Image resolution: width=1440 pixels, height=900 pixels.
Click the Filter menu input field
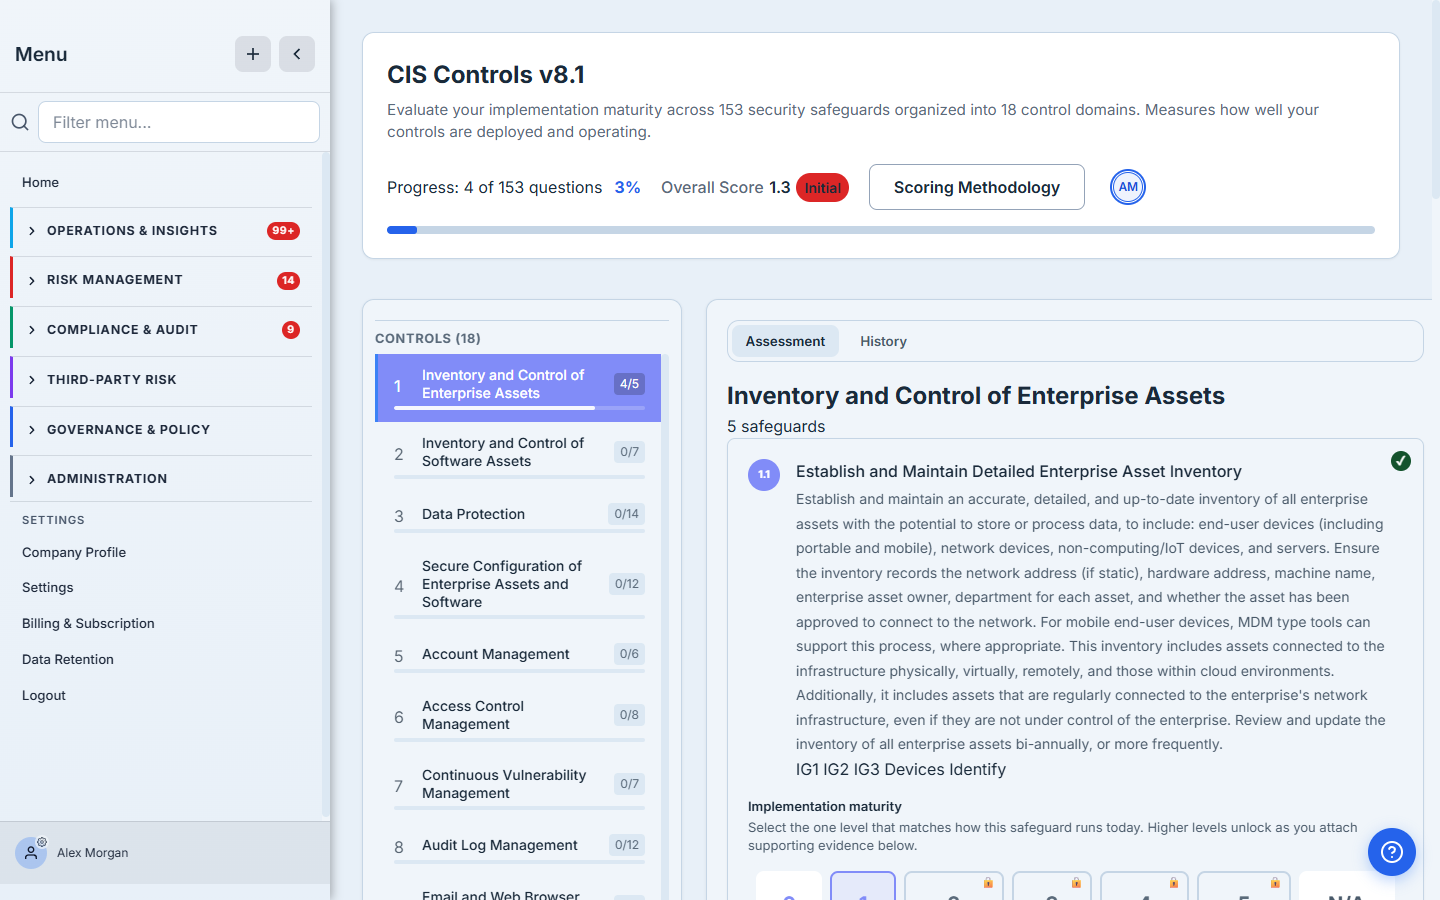tap(179, 122)
